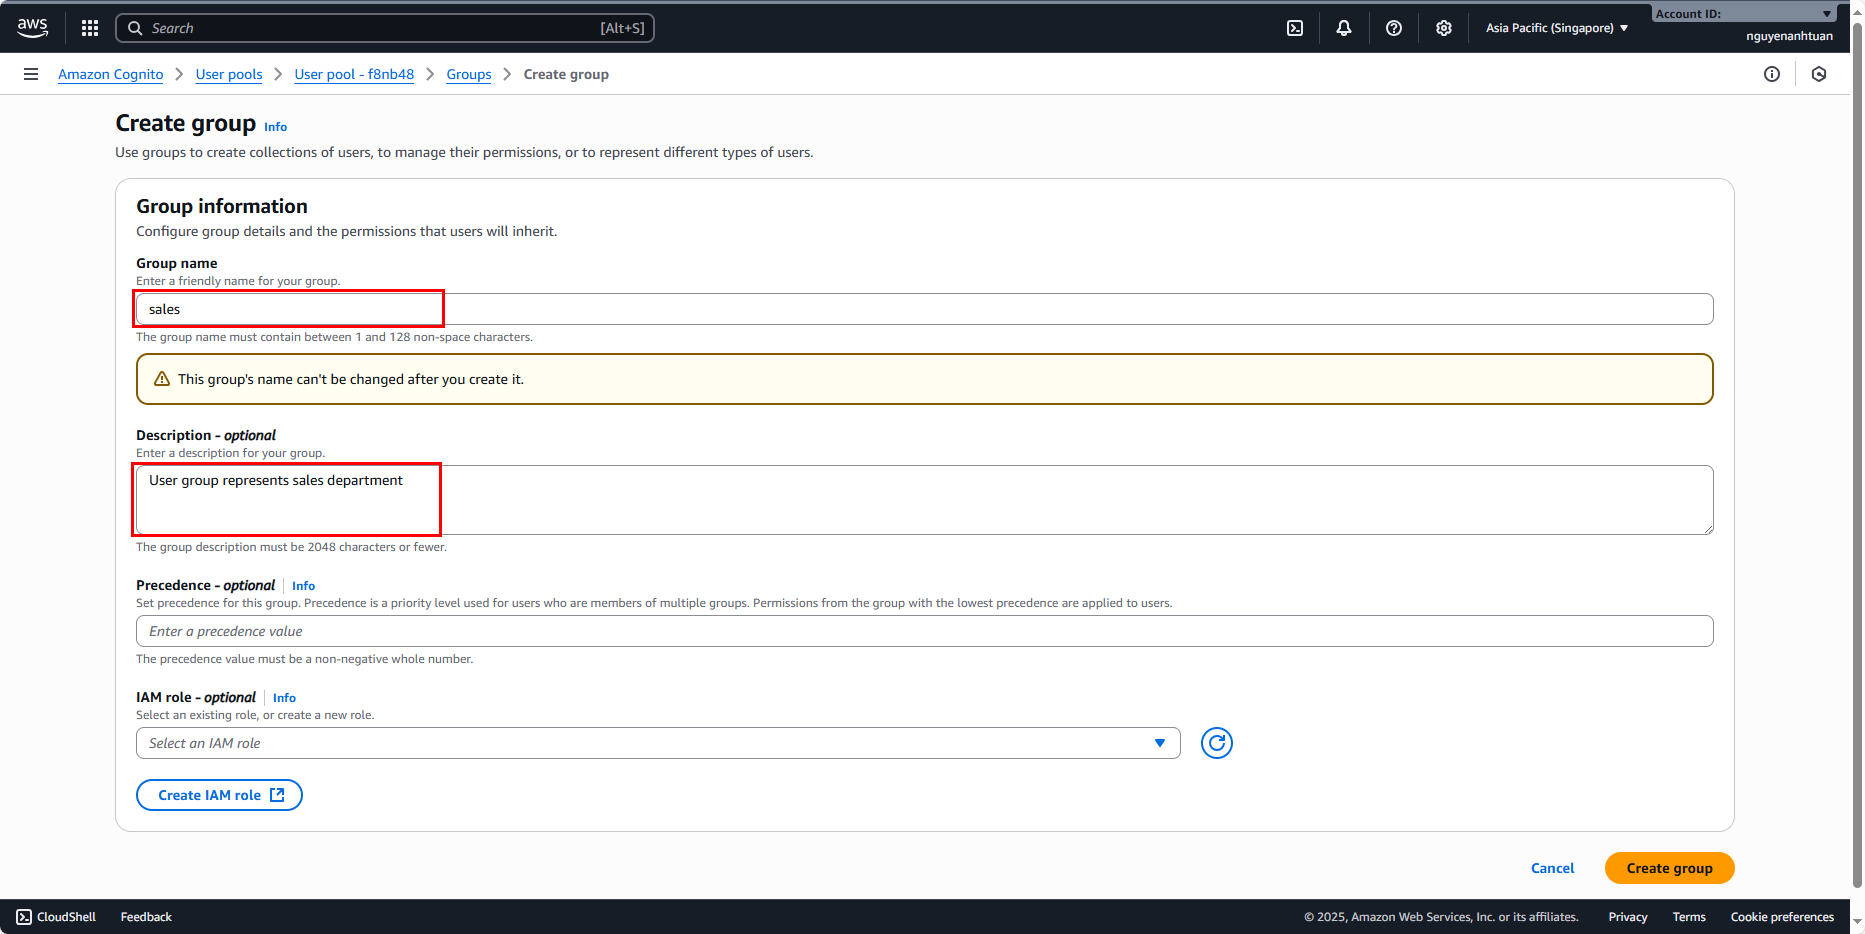The width and height of the screenshot is (1865, 934).
Task: Refresh the IAM role list
Action: tap(1216, 743)
